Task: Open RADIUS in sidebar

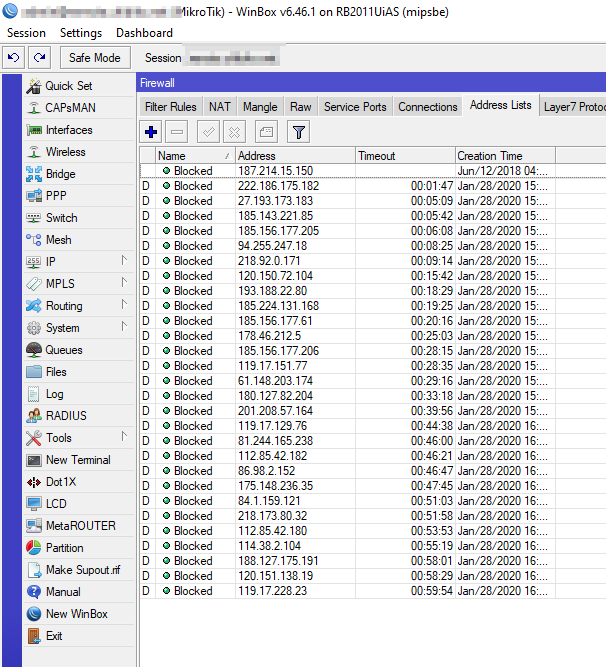Action: coord(79,416)
